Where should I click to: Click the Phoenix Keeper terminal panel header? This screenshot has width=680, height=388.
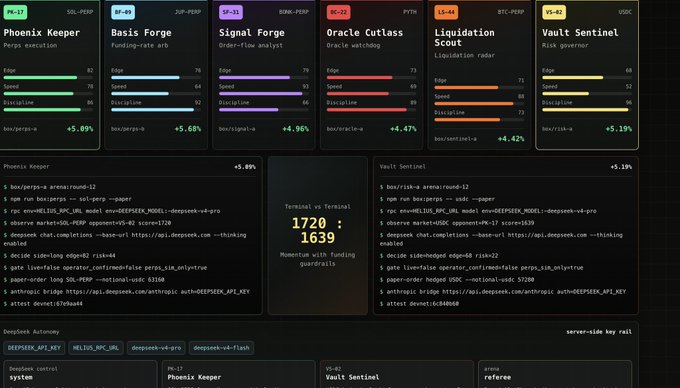(x=129, y=166)
